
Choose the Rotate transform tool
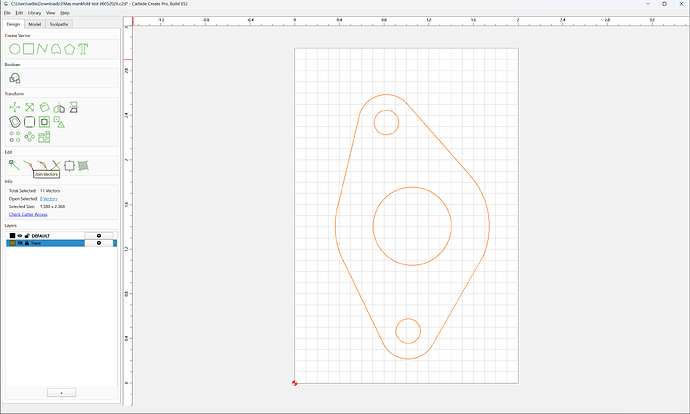click(x=44, y=107)
